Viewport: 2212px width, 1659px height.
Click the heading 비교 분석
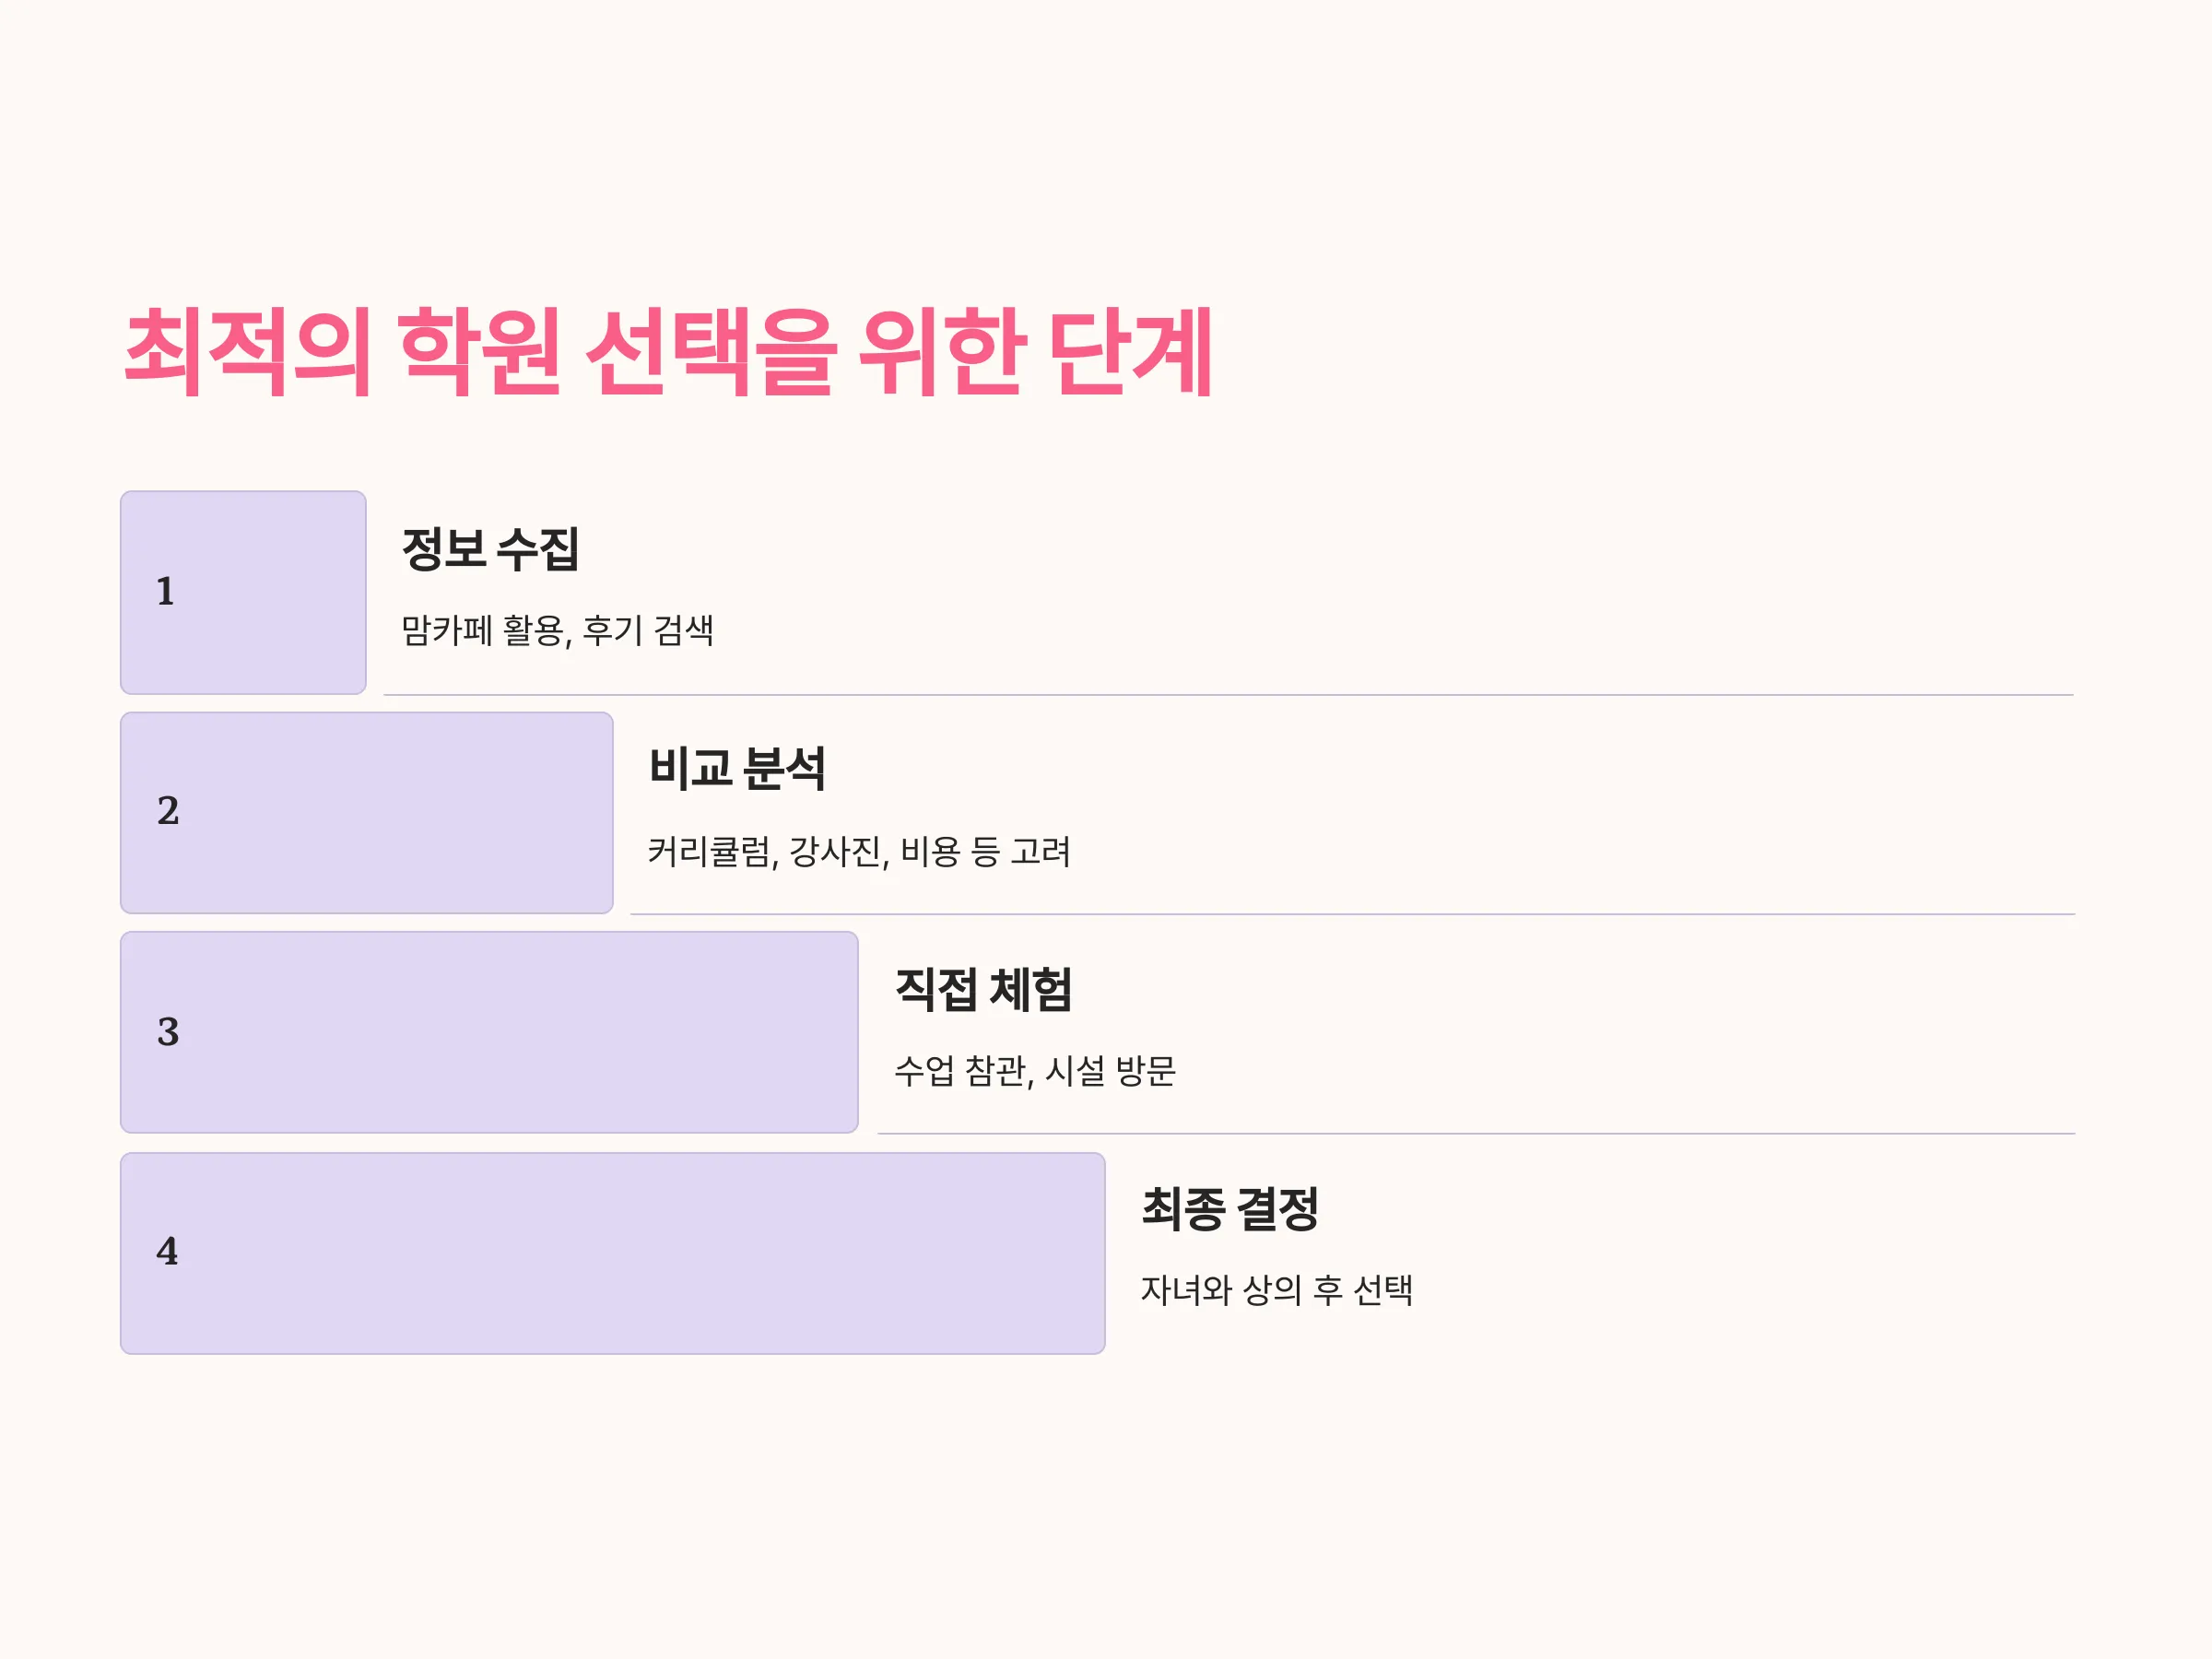[x=737, y=768]
